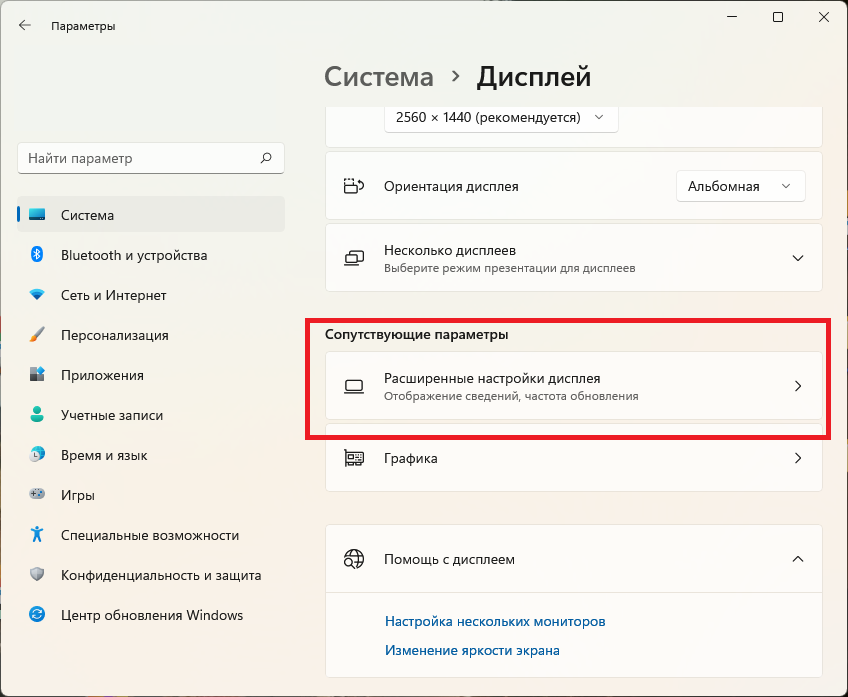This screenshot has width=848, height=697.
Task: Open the 2560 × 1440 resolution dropdown
Action: pos(501,117)
